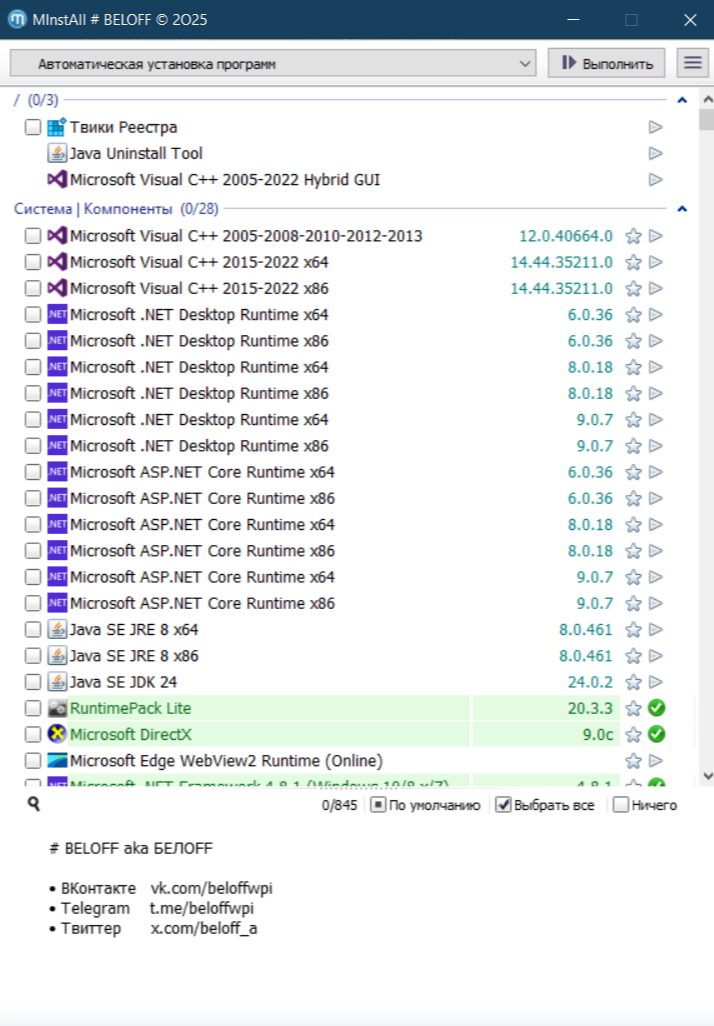
Task: Star .NET Desktop Runtime x64 6.0.36
Action: (633, 315)
